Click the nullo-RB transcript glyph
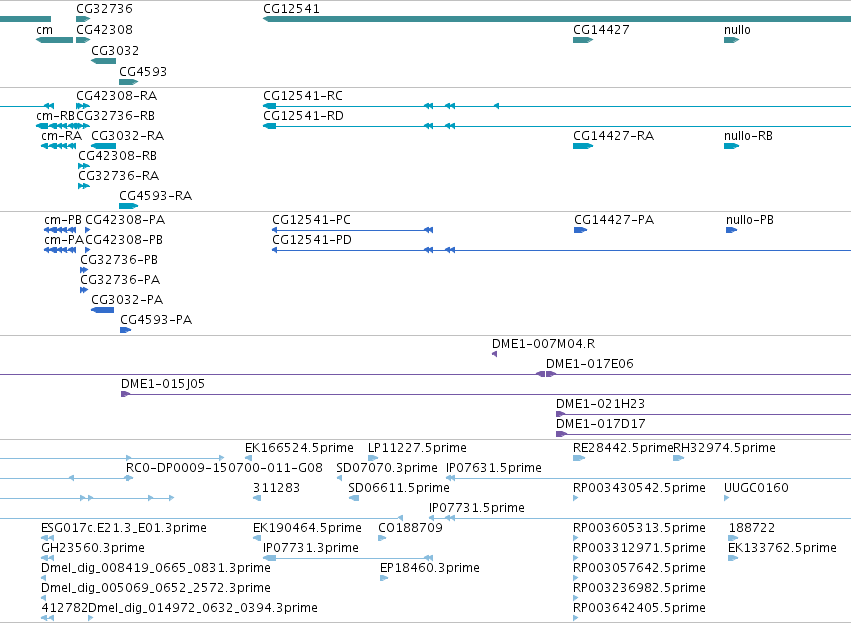Image resolution: width=851 pixels, height=623 pixels. click(x=732, y=146)
